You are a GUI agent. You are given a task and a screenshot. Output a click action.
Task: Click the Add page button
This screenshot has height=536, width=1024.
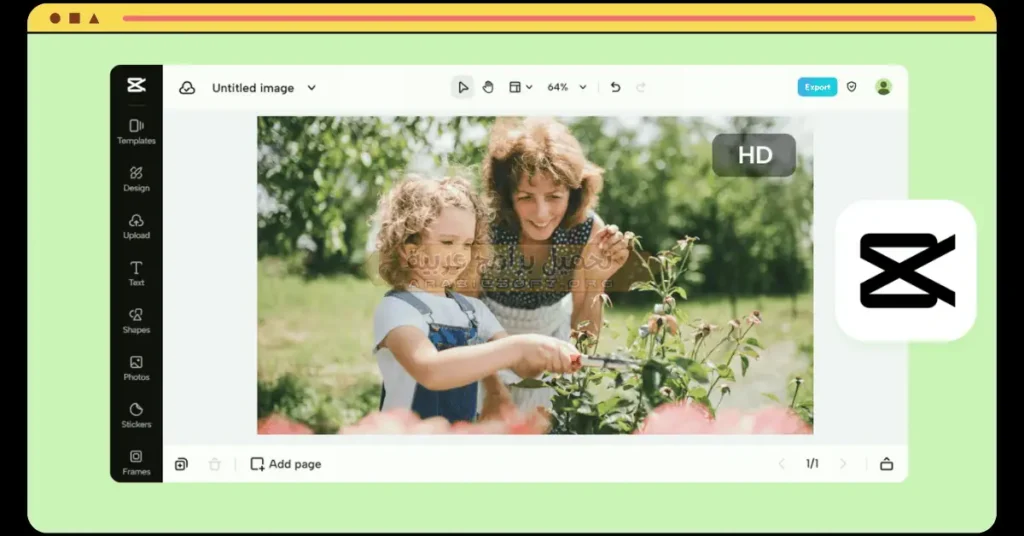coord(286,464)
